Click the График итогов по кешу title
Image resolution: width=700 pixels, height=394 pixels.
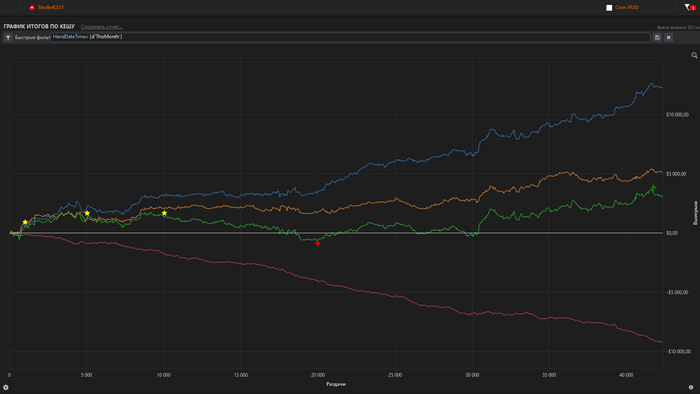click(x=39, y=27)
